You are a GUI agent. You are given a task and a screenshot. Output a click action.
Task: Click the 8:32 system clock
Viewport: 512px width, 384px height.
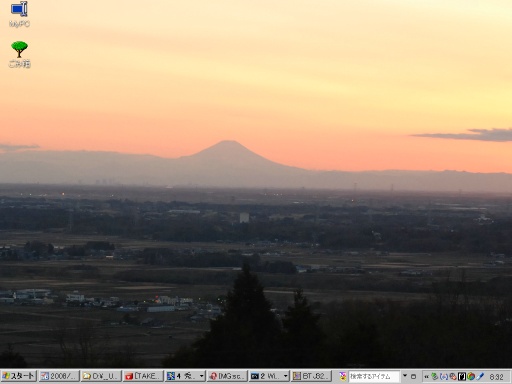[x=497, y=377]
